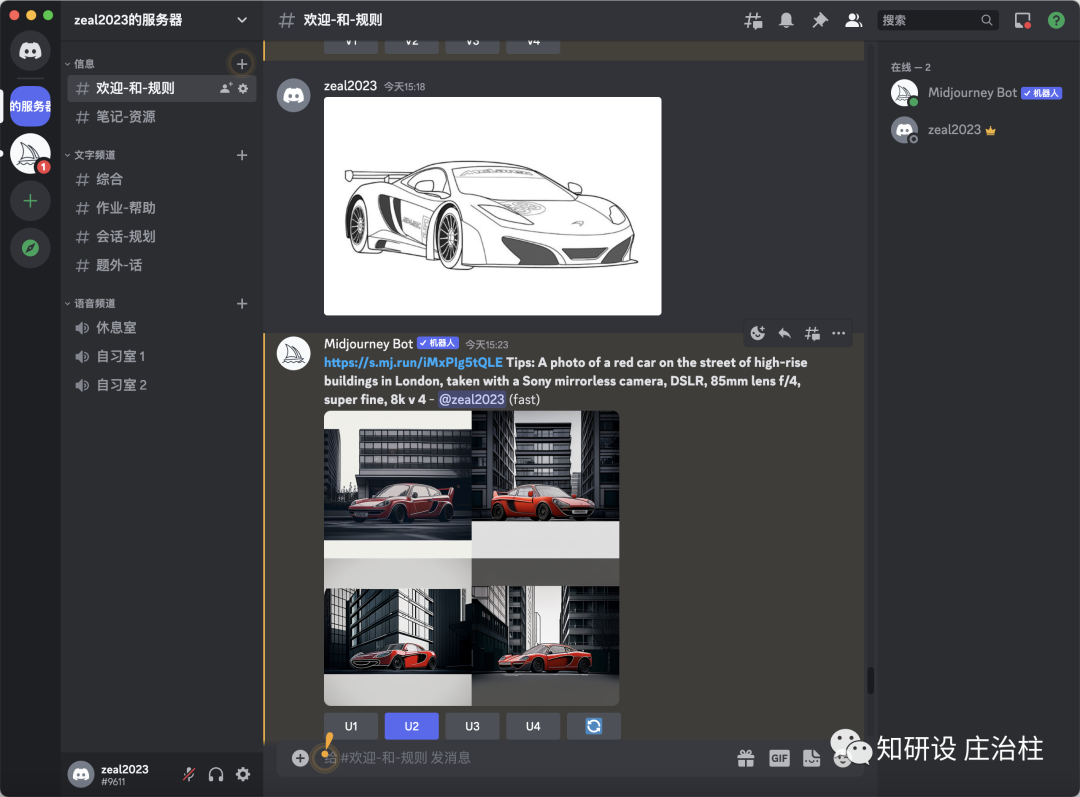Create channel in 信息 category plus icon
Viewport: 1080px width, 797px height.
pyautogui.click(x=242, y=64)
